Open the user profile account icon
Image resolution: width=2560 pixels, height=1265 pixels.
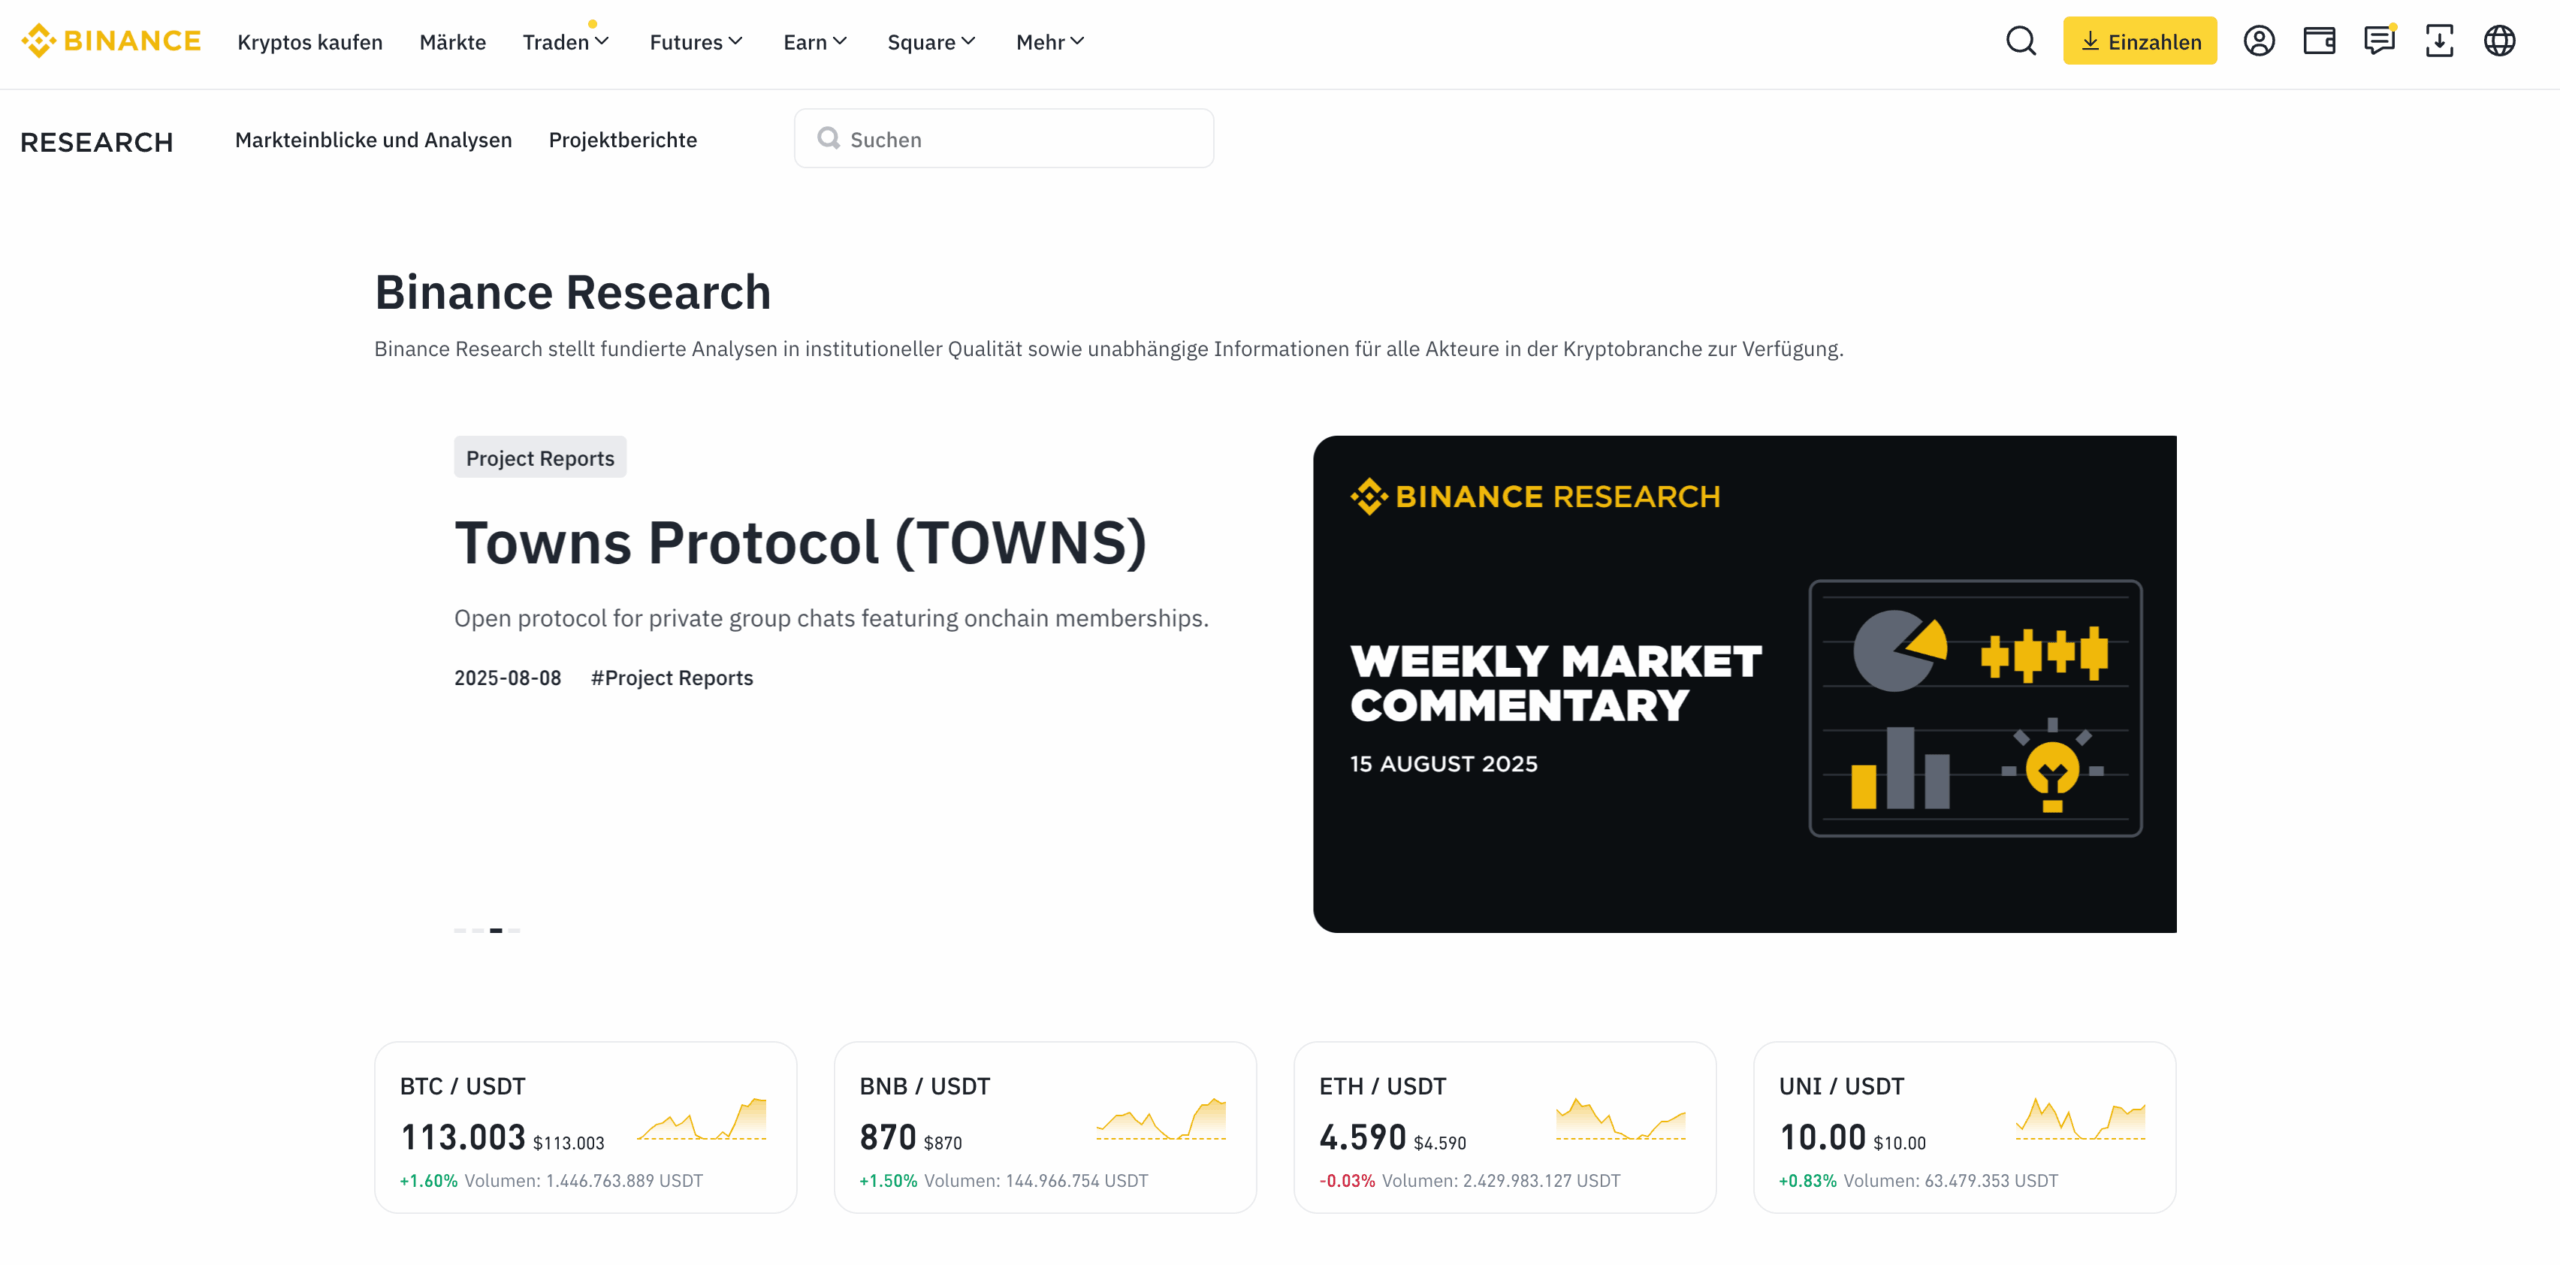pyautogui.click(x=2259, y=41)
